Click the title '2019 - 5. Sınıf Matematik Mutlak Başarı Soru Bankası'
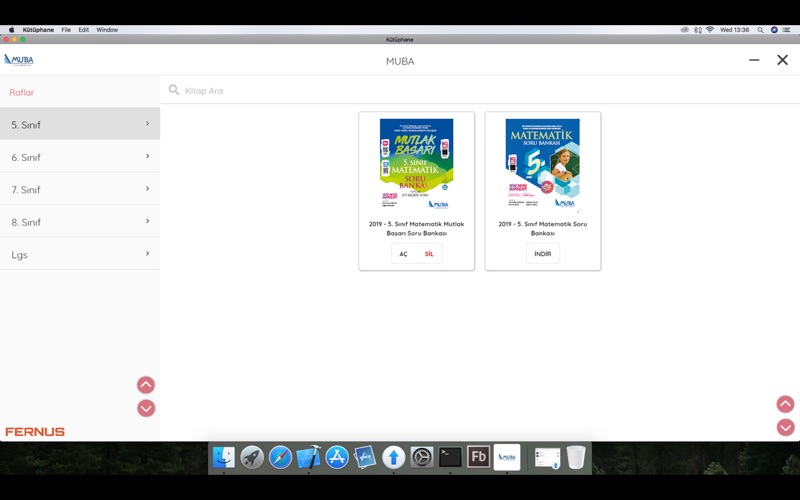Viewport: 800px width, 500px height. tap(416, 228)
